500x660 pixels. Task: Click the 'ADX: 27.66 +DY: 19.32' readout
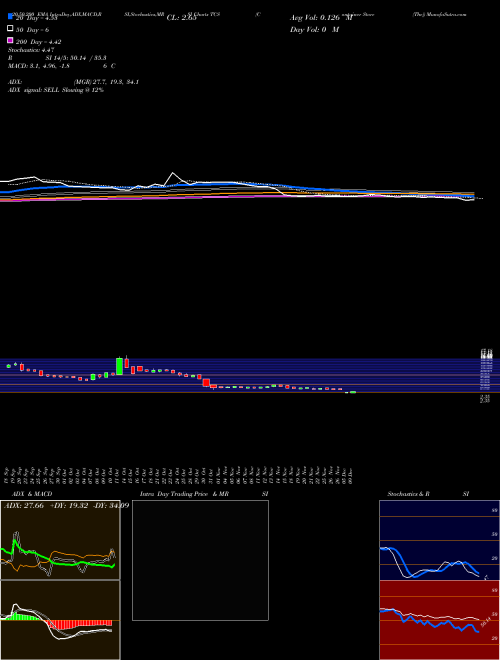coord(46,506)
